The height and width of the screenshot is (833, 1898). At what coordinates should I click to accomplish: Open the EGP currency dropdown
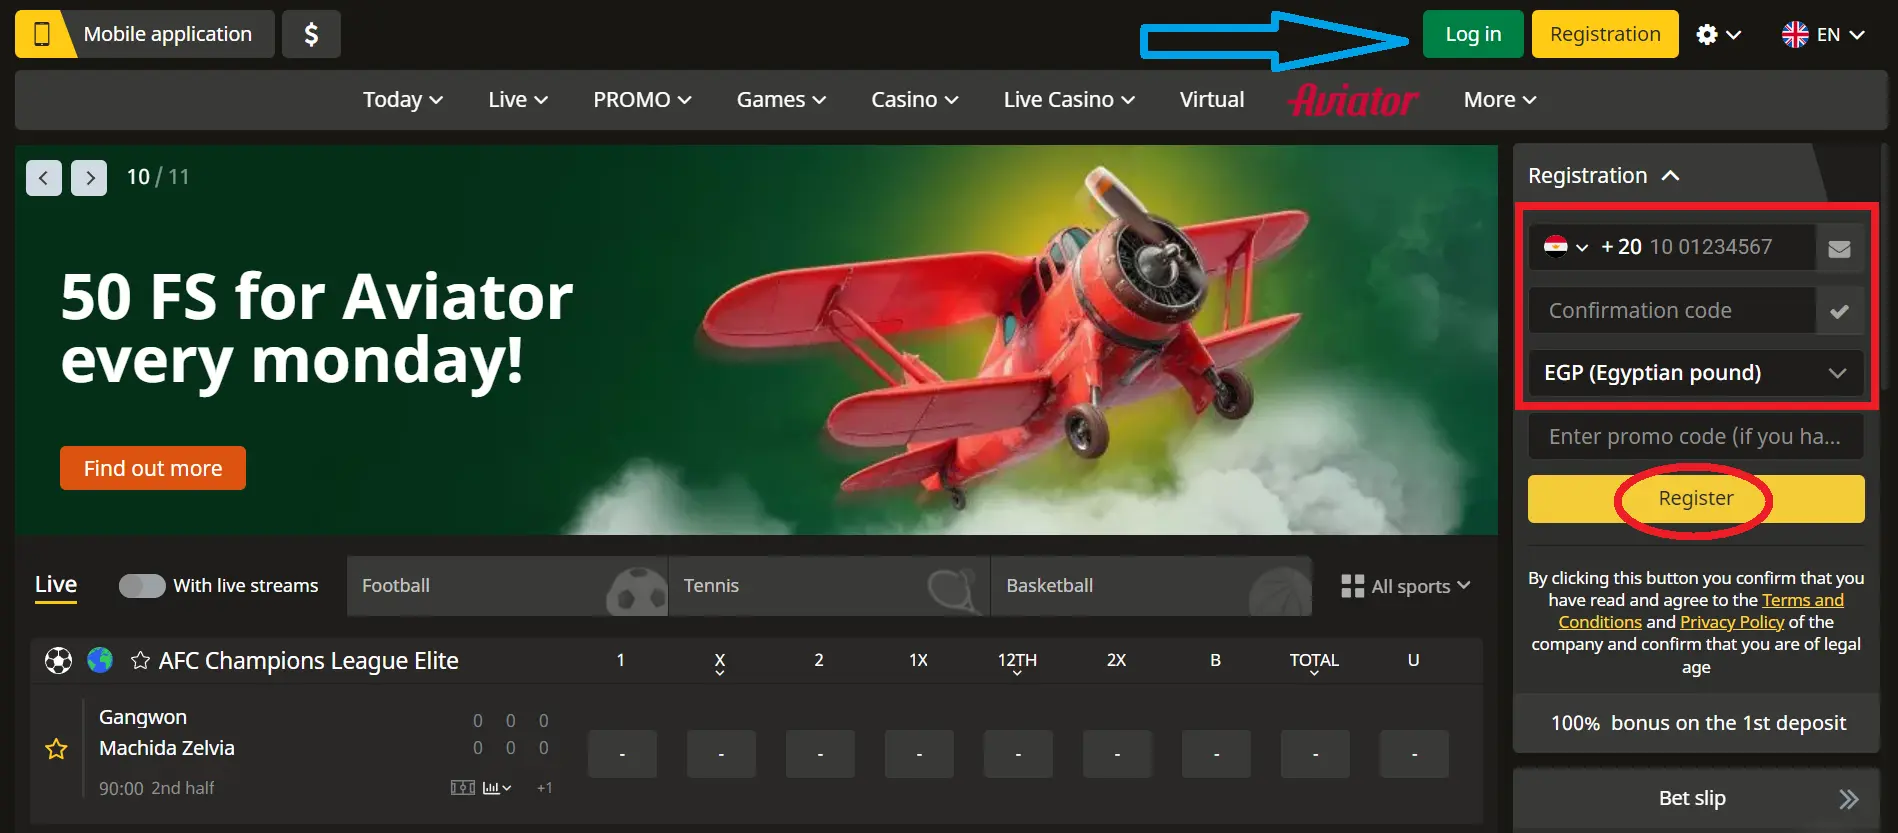[x=1695, y=373]
